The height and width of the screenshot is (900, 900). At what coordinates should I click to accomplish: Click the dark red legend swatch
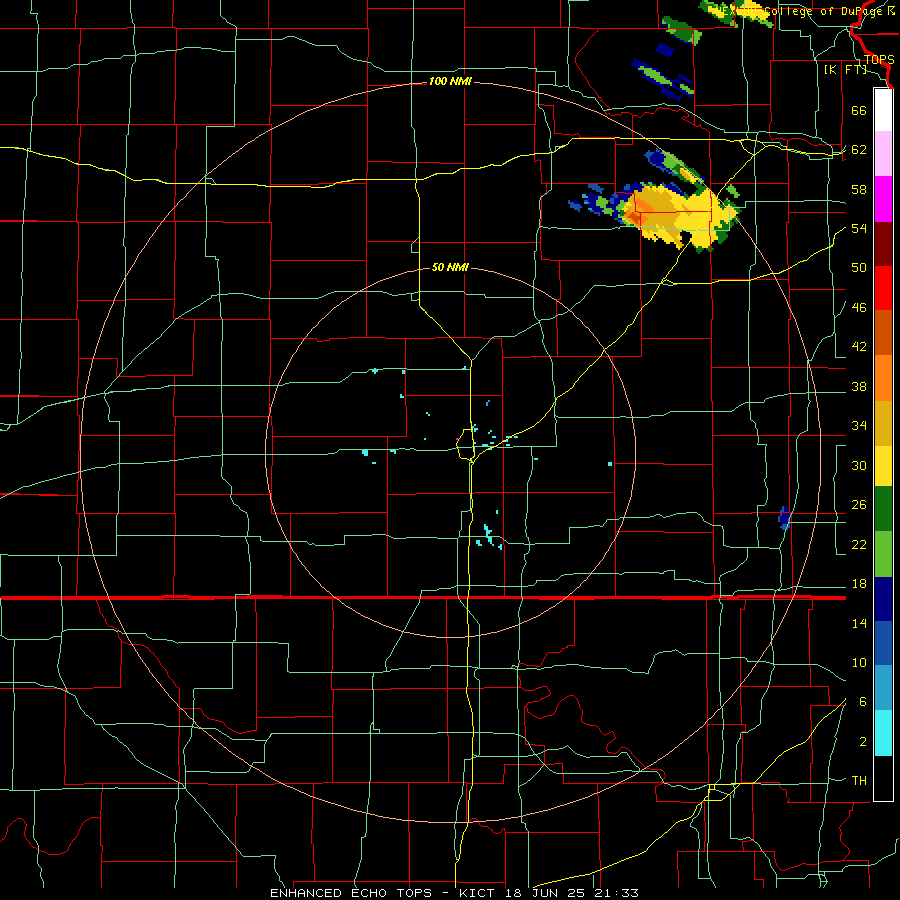coord(883,244)
